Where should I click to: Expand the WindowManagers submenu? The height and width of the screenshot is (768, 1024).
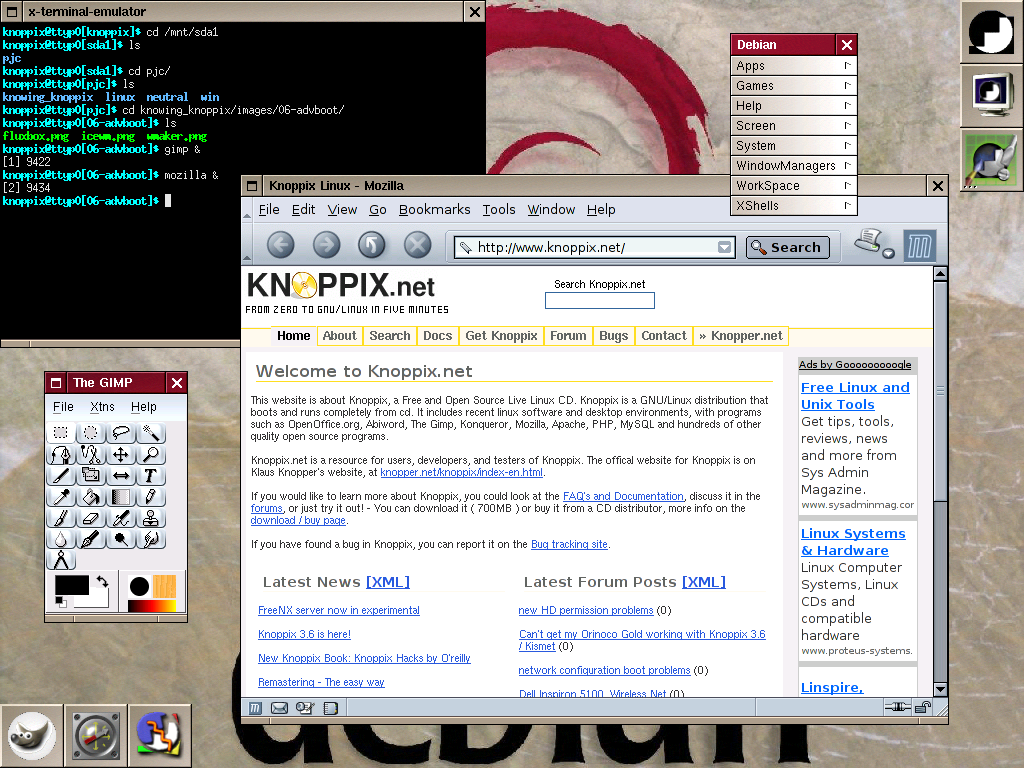(x=793, y=166)
